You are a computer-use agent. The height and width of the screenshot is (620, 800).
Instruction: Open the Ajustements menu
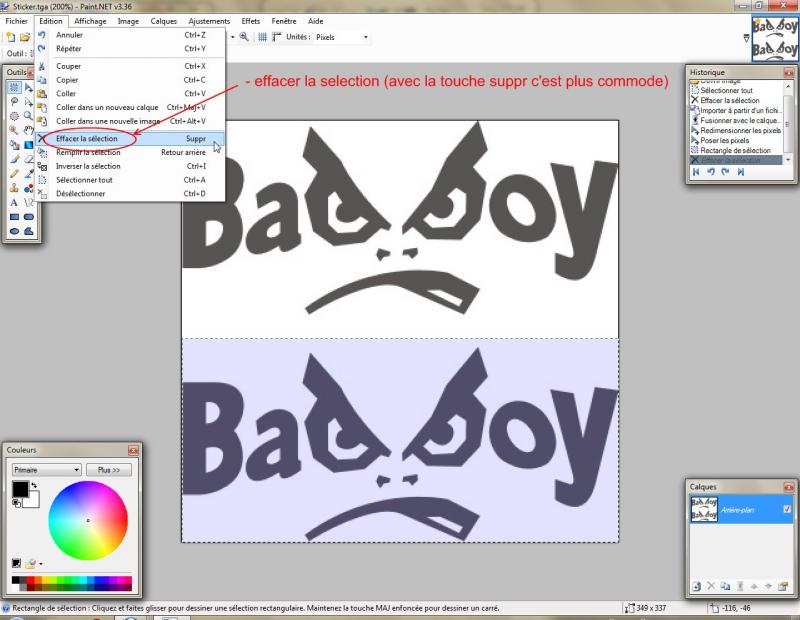(209, 21)
